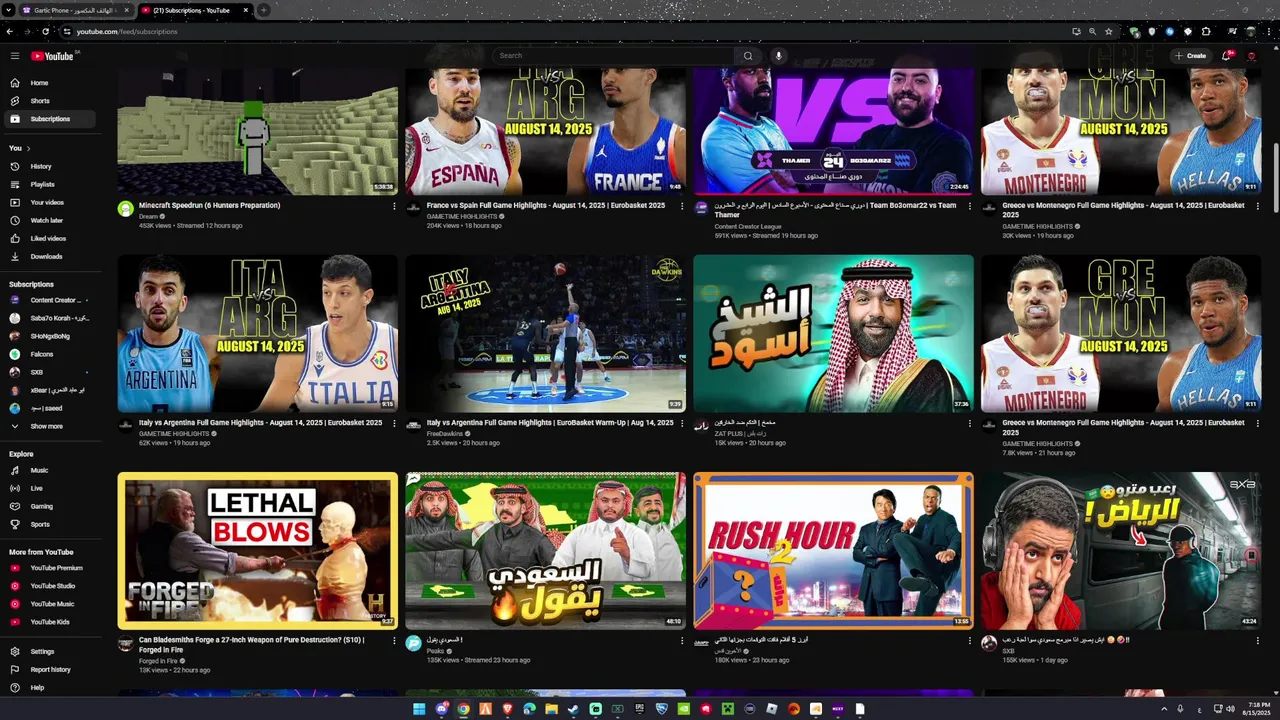Screen dimensions: 1280x720
Task: Open options menu for France vs Spain video
Action: click(x=681, y=206)
